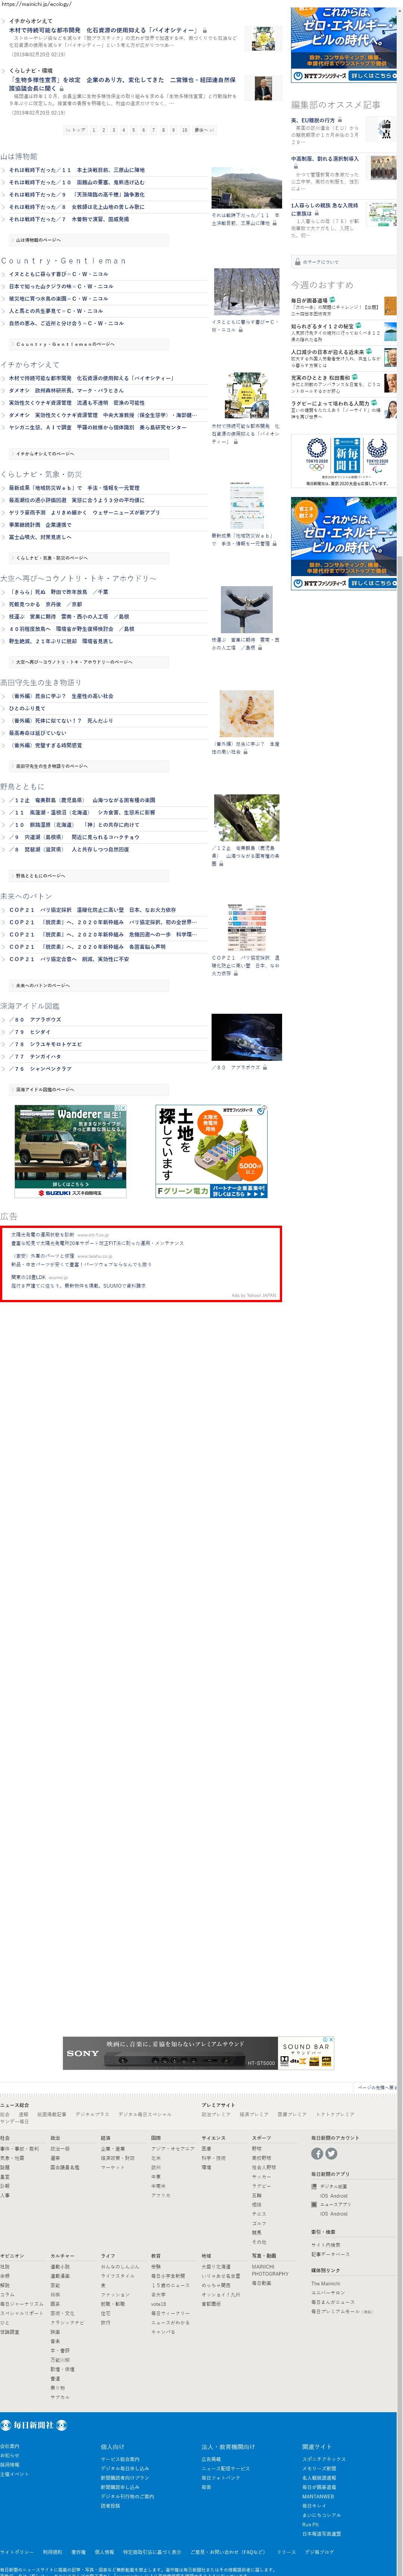Open 中高制服、割れる選択制導入 sidebar article
The image size is (403, 2576).
[x=325, y=159]
